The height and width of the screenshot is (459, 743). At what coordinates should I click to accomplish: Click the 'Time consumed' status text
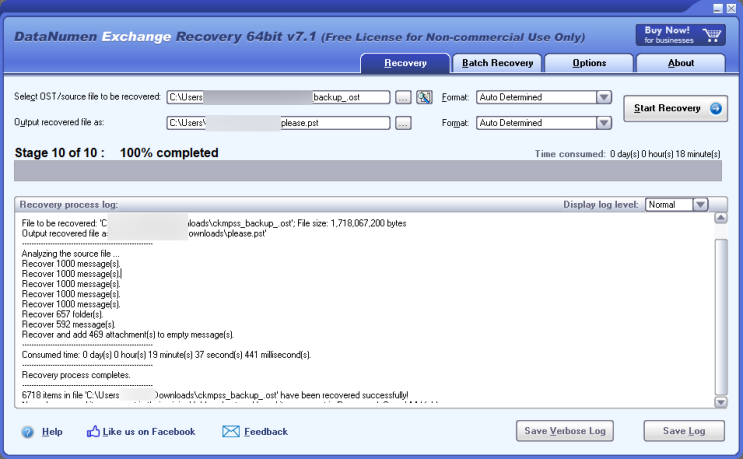627,154
